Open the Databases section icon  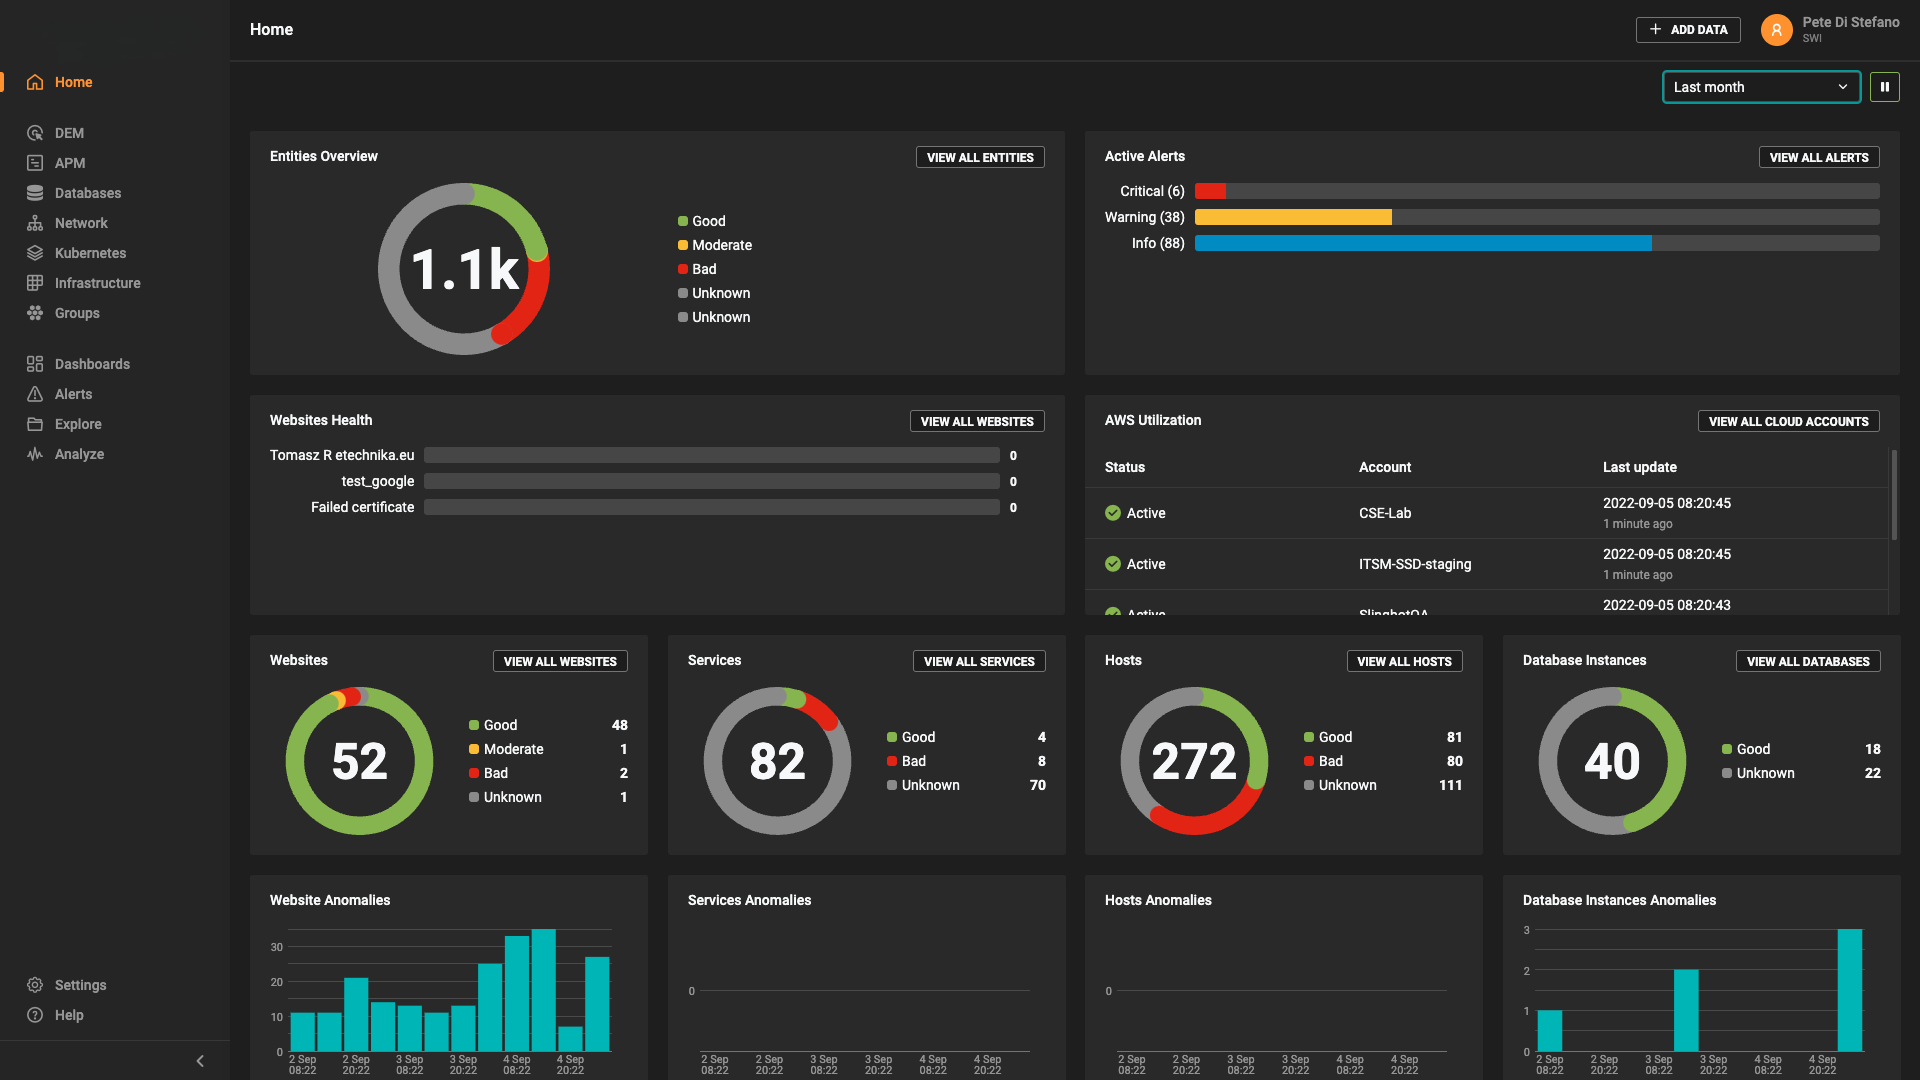[35, 193]
